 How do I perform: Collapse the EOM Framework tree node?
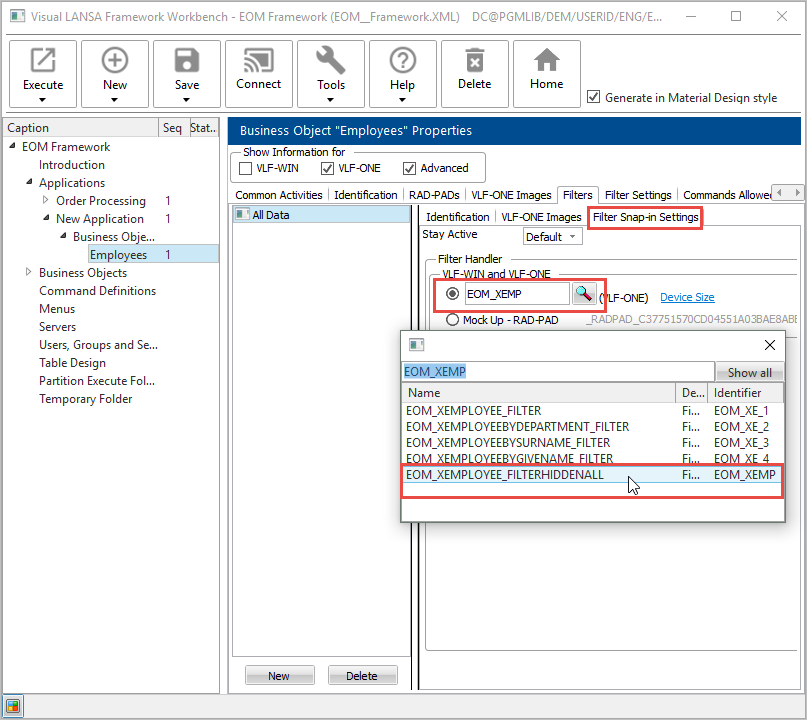[12, 146]
